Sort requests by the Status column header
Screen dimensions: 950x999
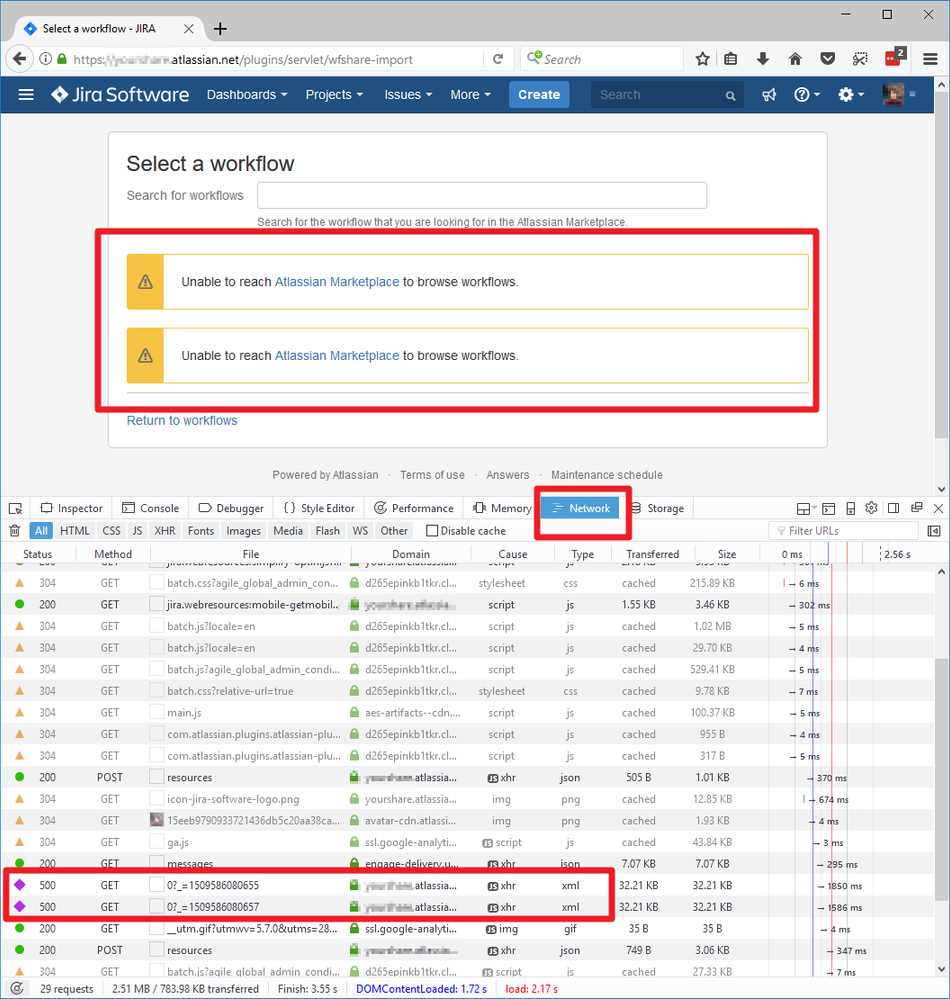click(x=38, y=554)
